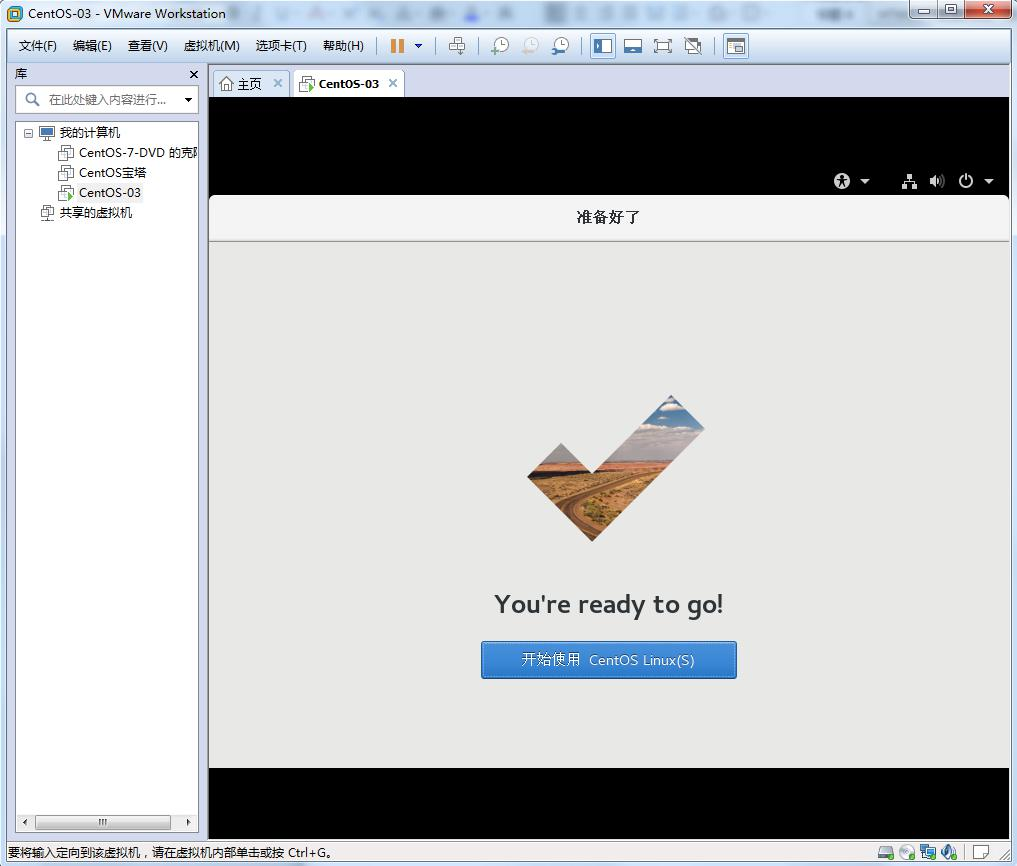Revert virtual machine to previous snapshot

tap(531, 46)
